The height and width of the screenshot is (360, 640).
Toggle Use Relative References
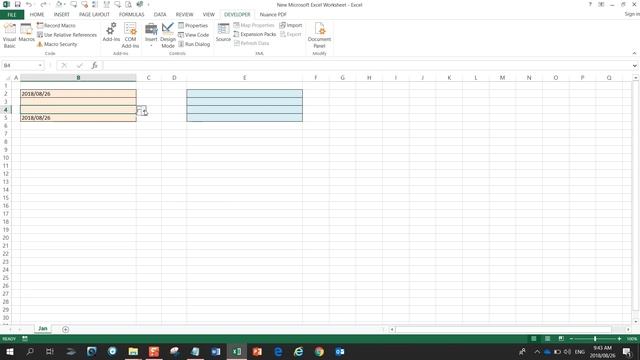pyautogui.click(x=67, y=35)
